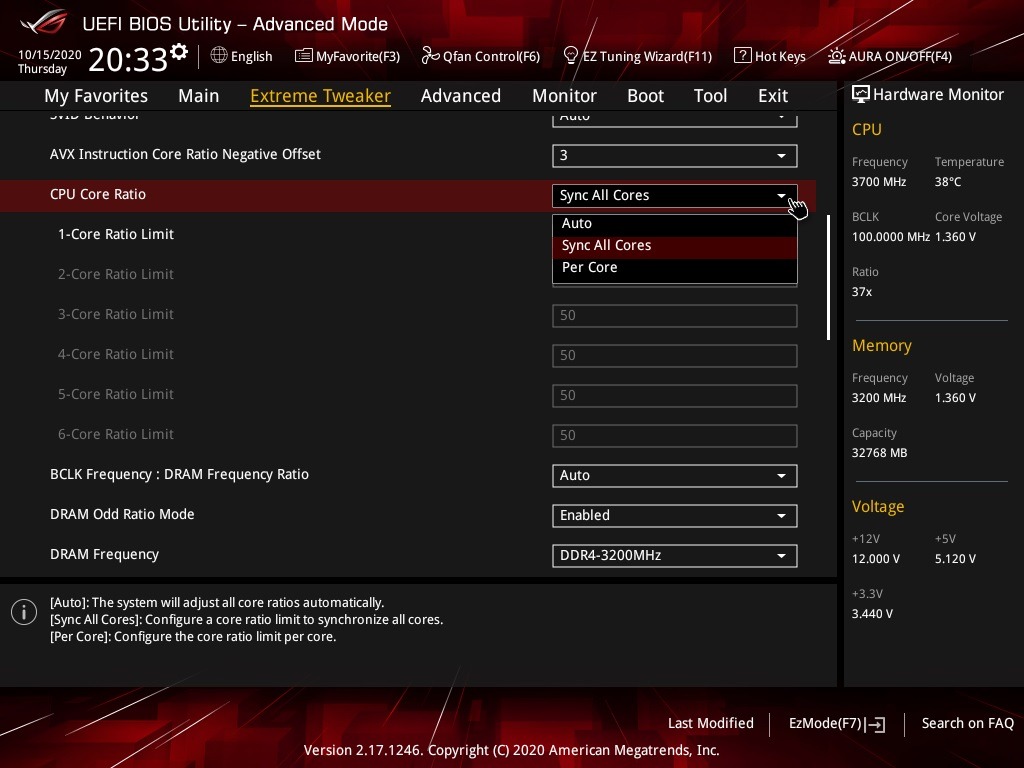Click the EZ Tuning Wizard(F11) label
Viewport: 1024px width, 768px height.
click(x=647, y=56)
